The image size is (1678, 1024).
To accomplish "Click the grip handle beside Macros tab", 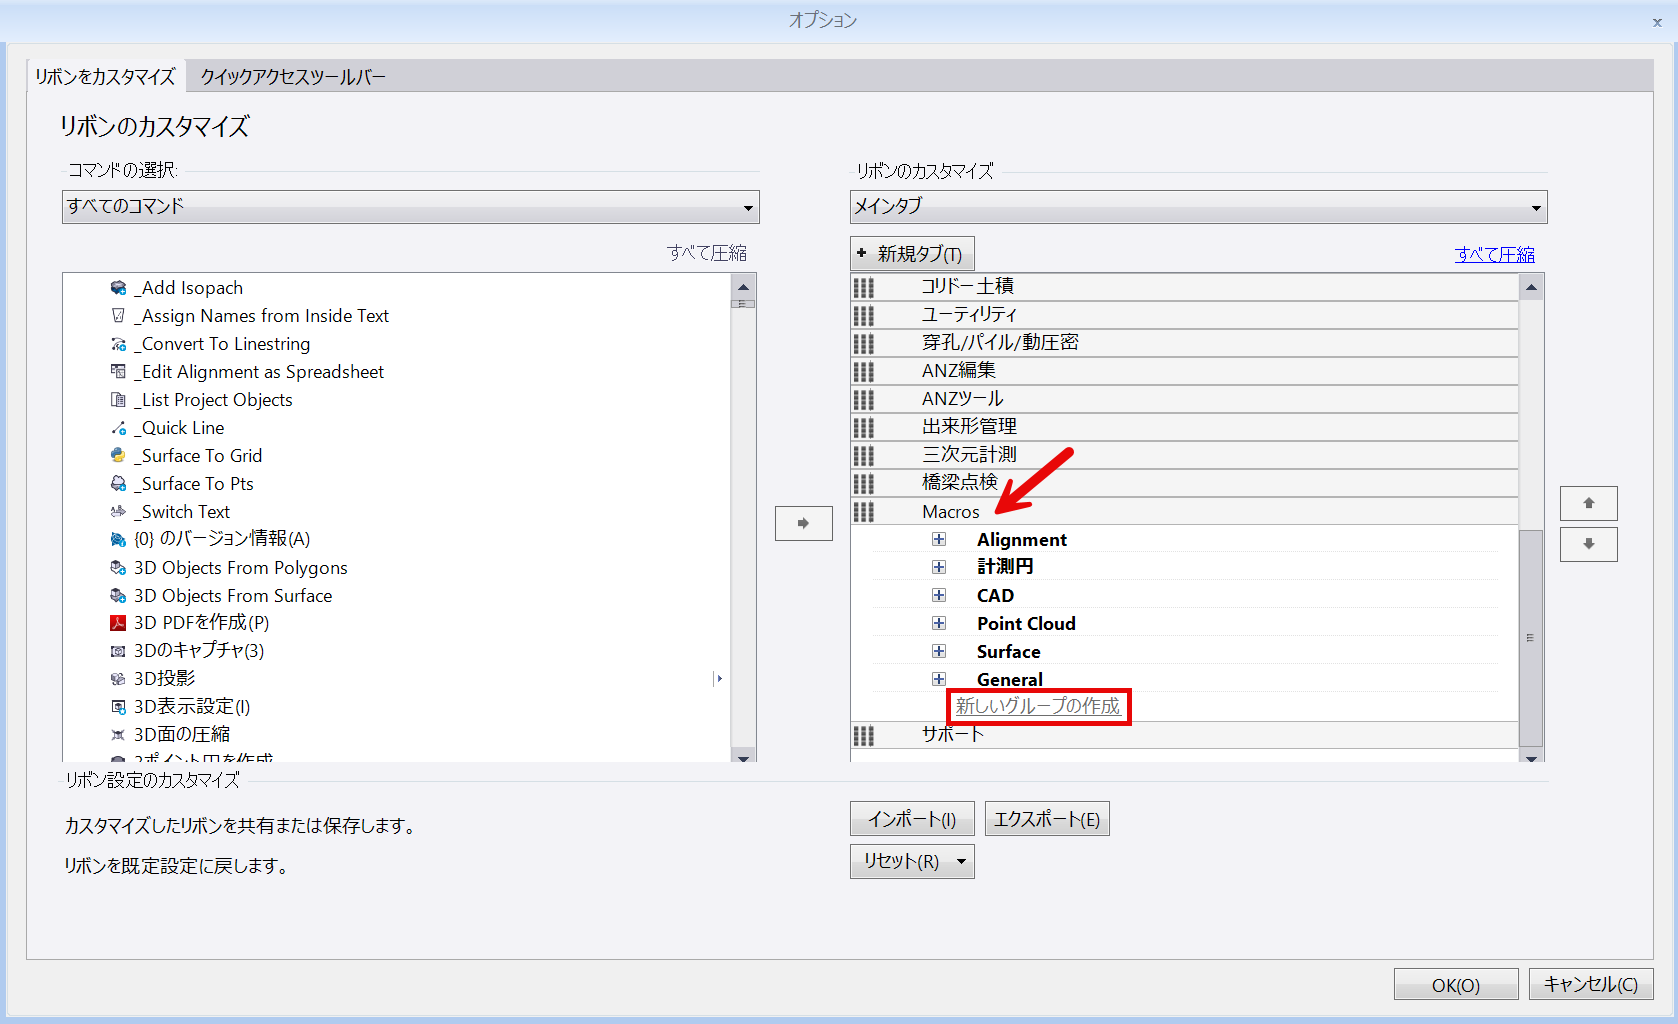I will click(864, 512).
